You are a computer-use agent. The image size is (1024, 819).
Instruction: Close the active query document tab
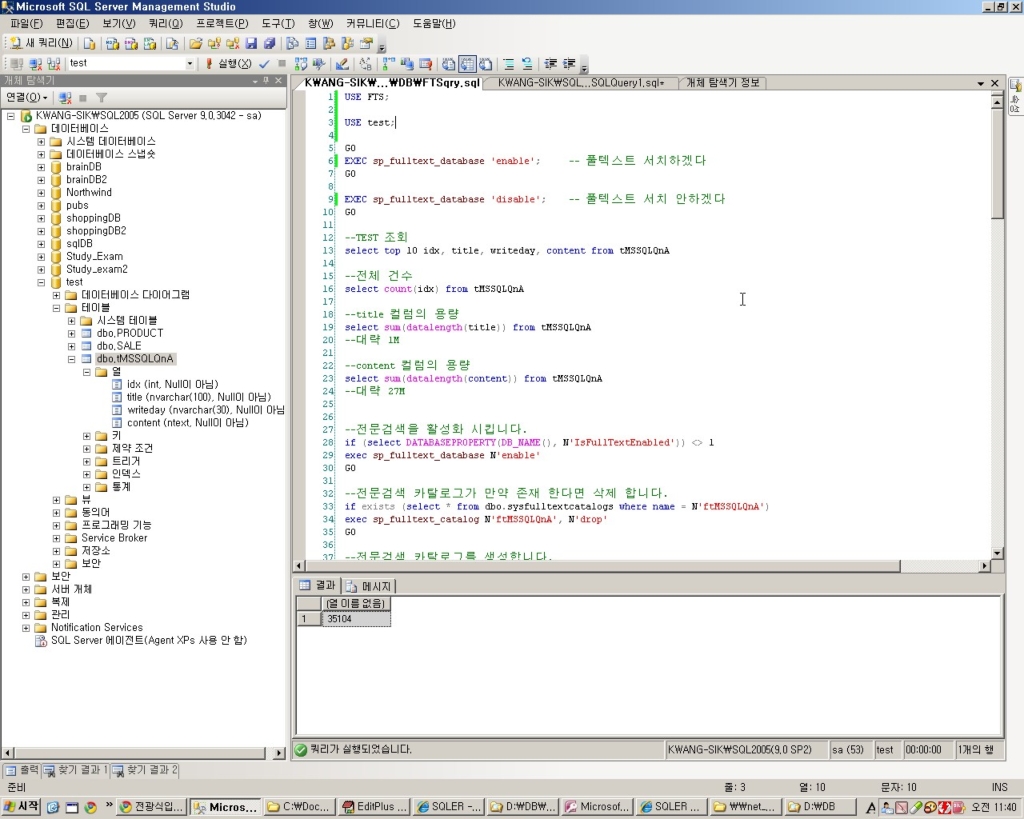[x=995, y=83]
